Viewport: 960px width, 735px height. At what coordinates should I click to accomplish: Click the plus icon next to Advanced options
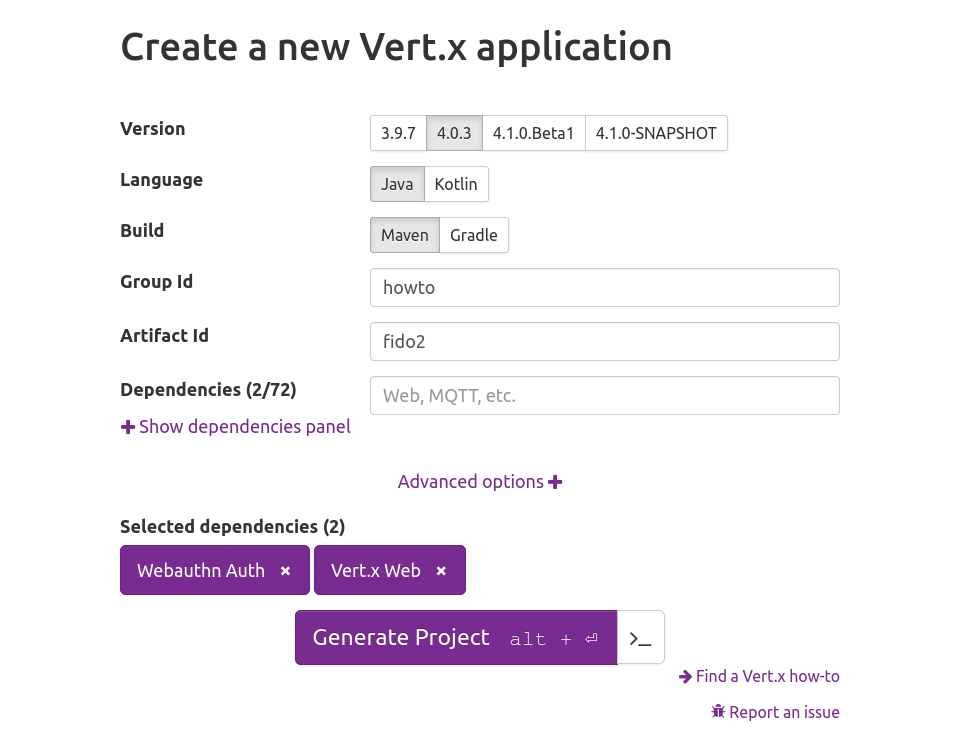(x=555, y=482)
